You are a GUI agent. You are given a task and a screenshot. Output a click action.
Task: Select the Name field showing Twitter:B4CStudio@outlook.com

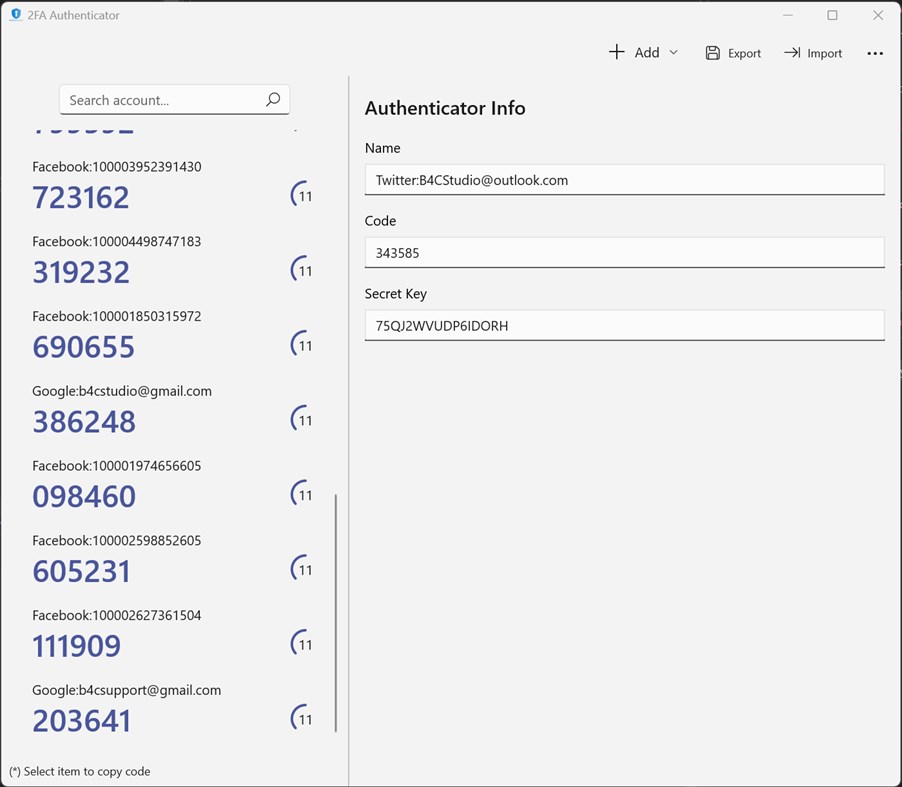pyautogui.click(x=624, y=180)
